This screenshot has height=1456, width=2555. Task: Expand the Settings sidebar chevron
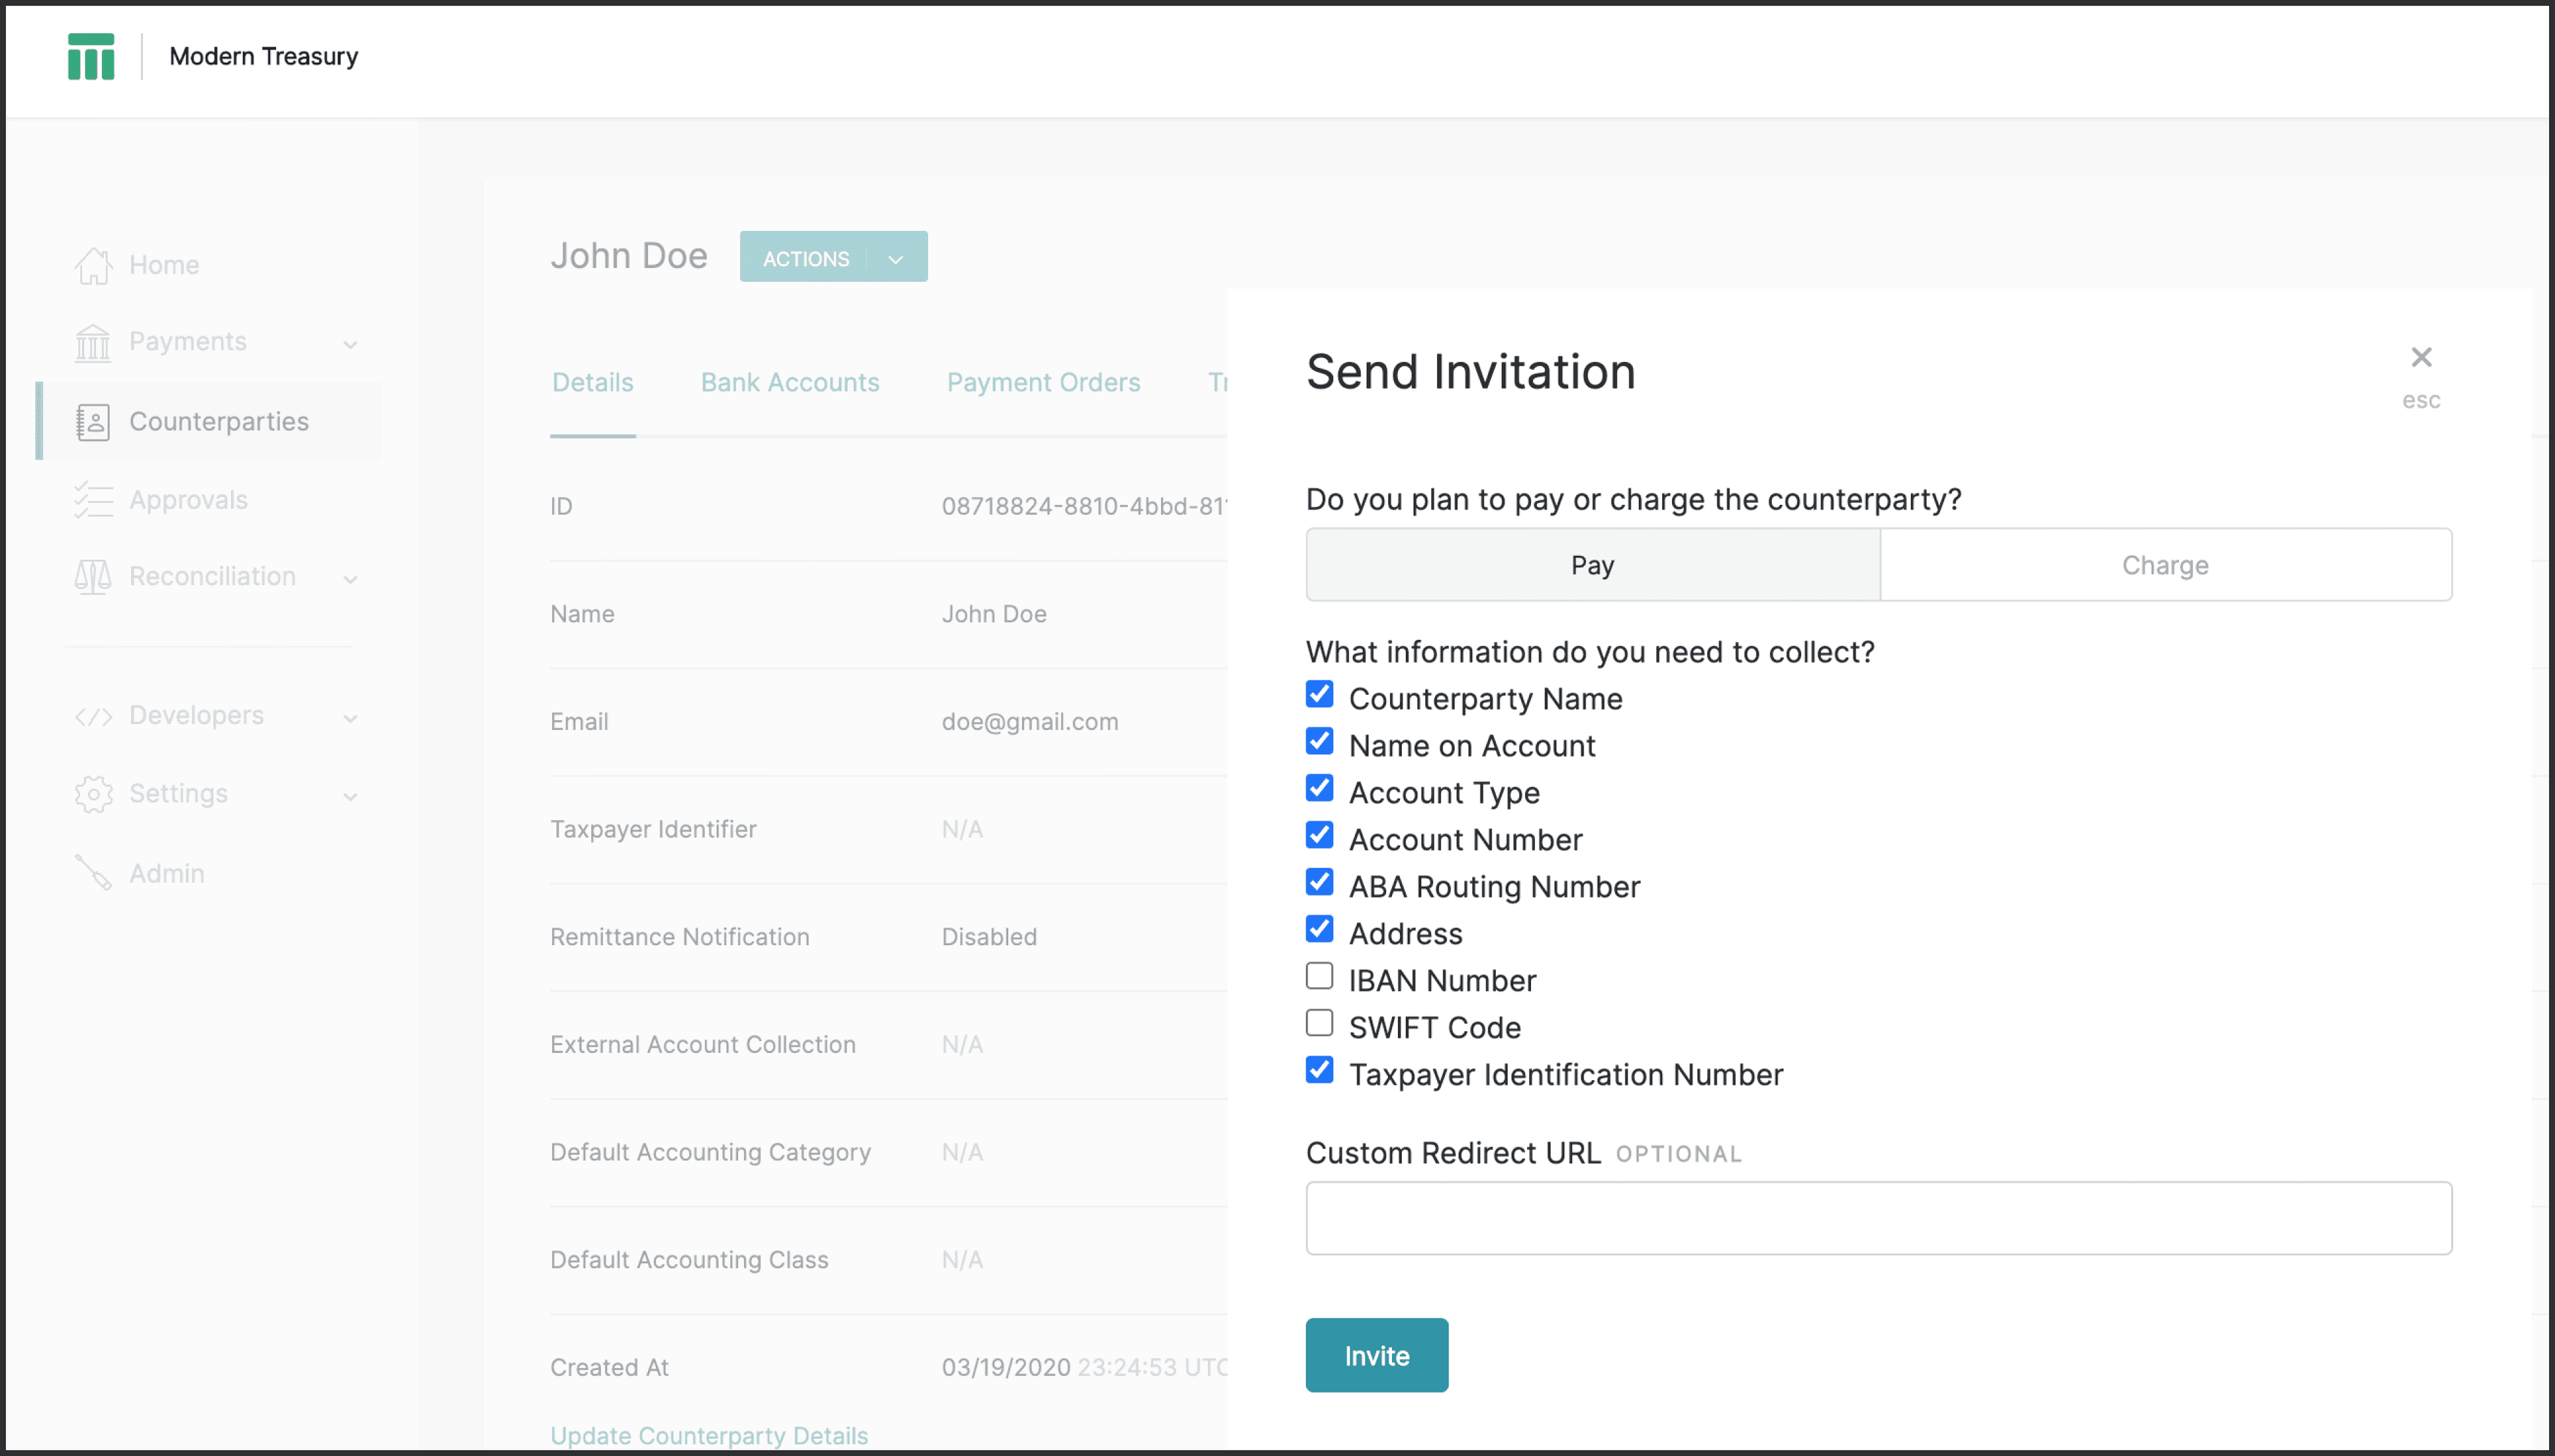(350, 796)
